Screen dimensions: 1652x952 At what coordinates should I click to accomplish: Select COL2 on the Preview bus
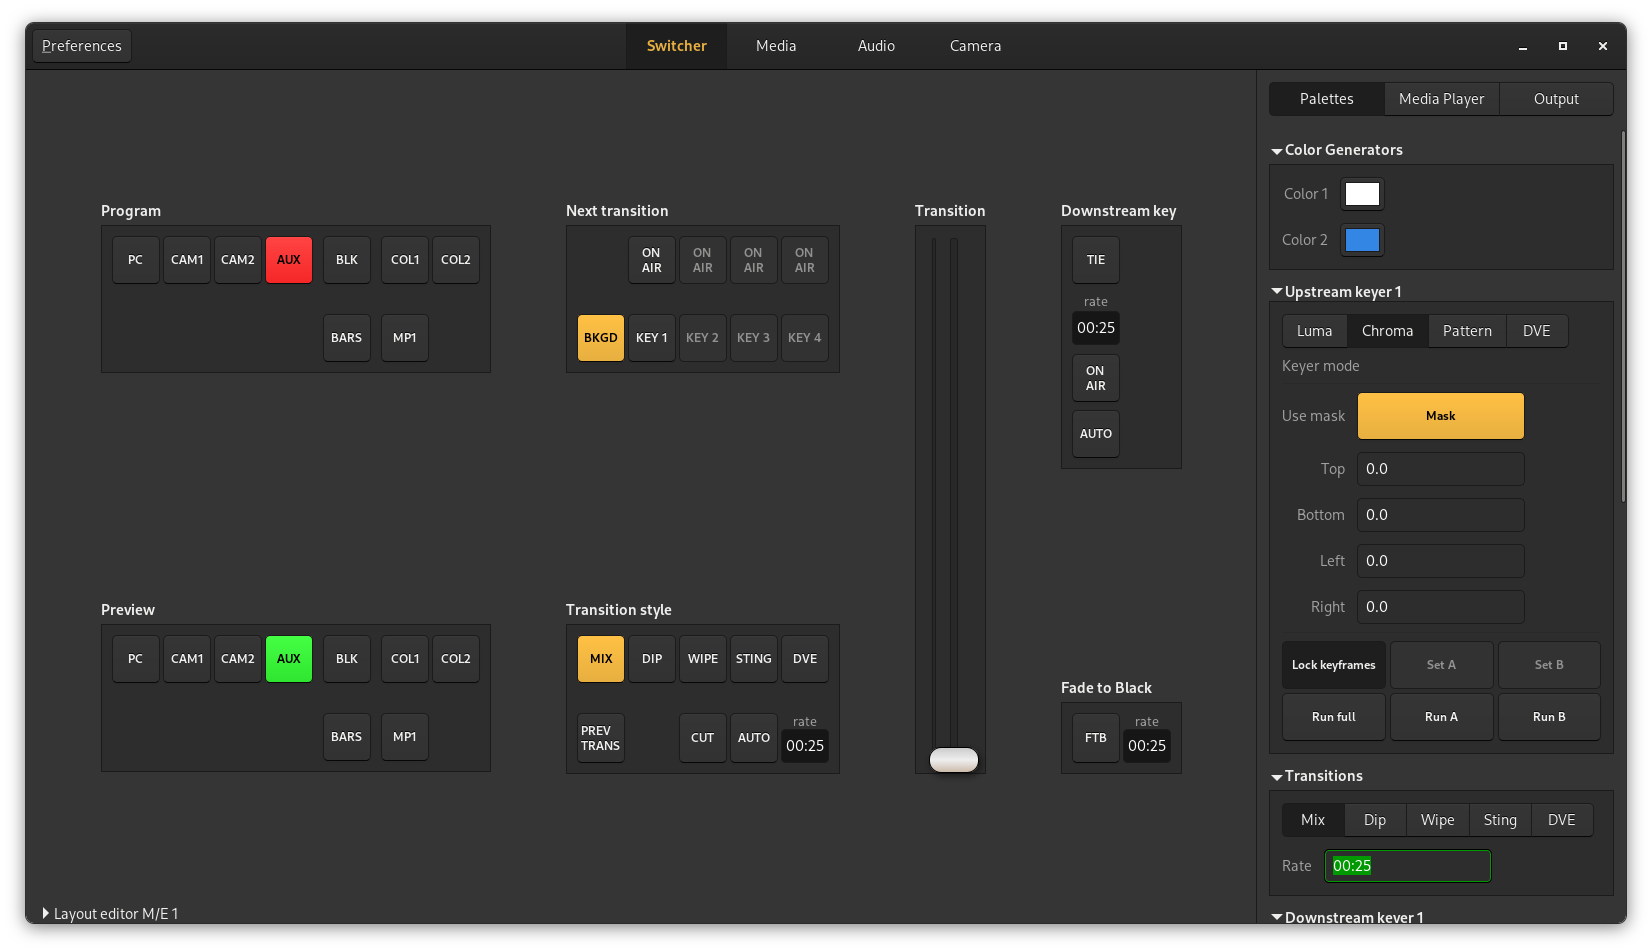coord(455,658)
